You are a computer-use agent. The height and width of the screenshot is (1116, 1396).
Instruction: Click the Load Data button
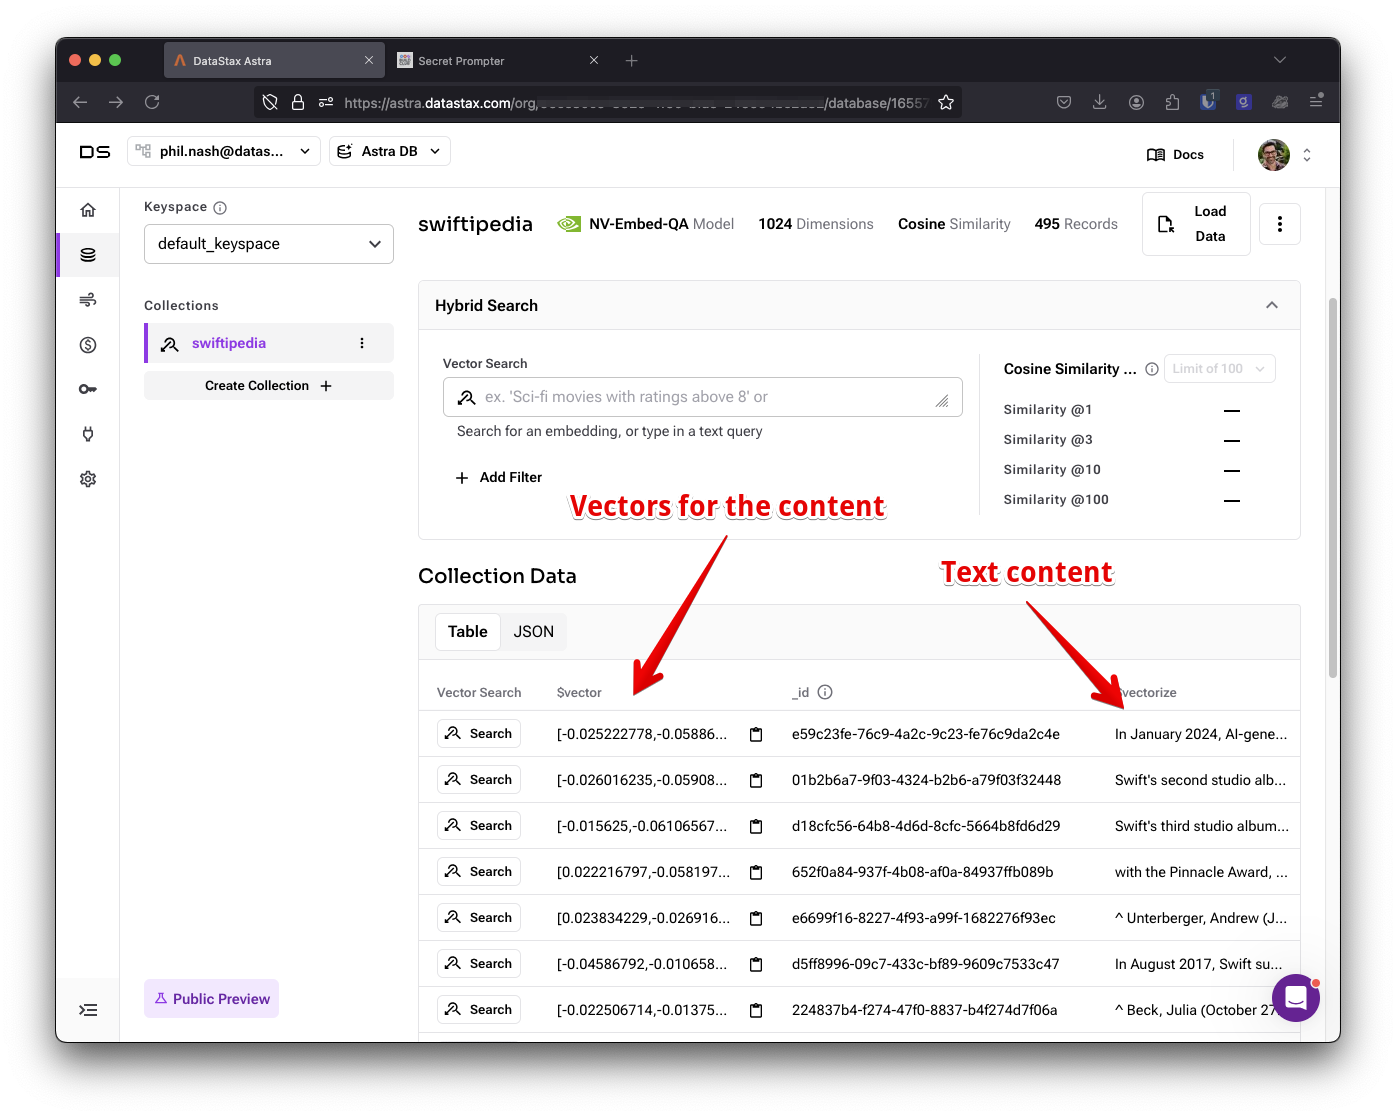(x=1196, y=224)
